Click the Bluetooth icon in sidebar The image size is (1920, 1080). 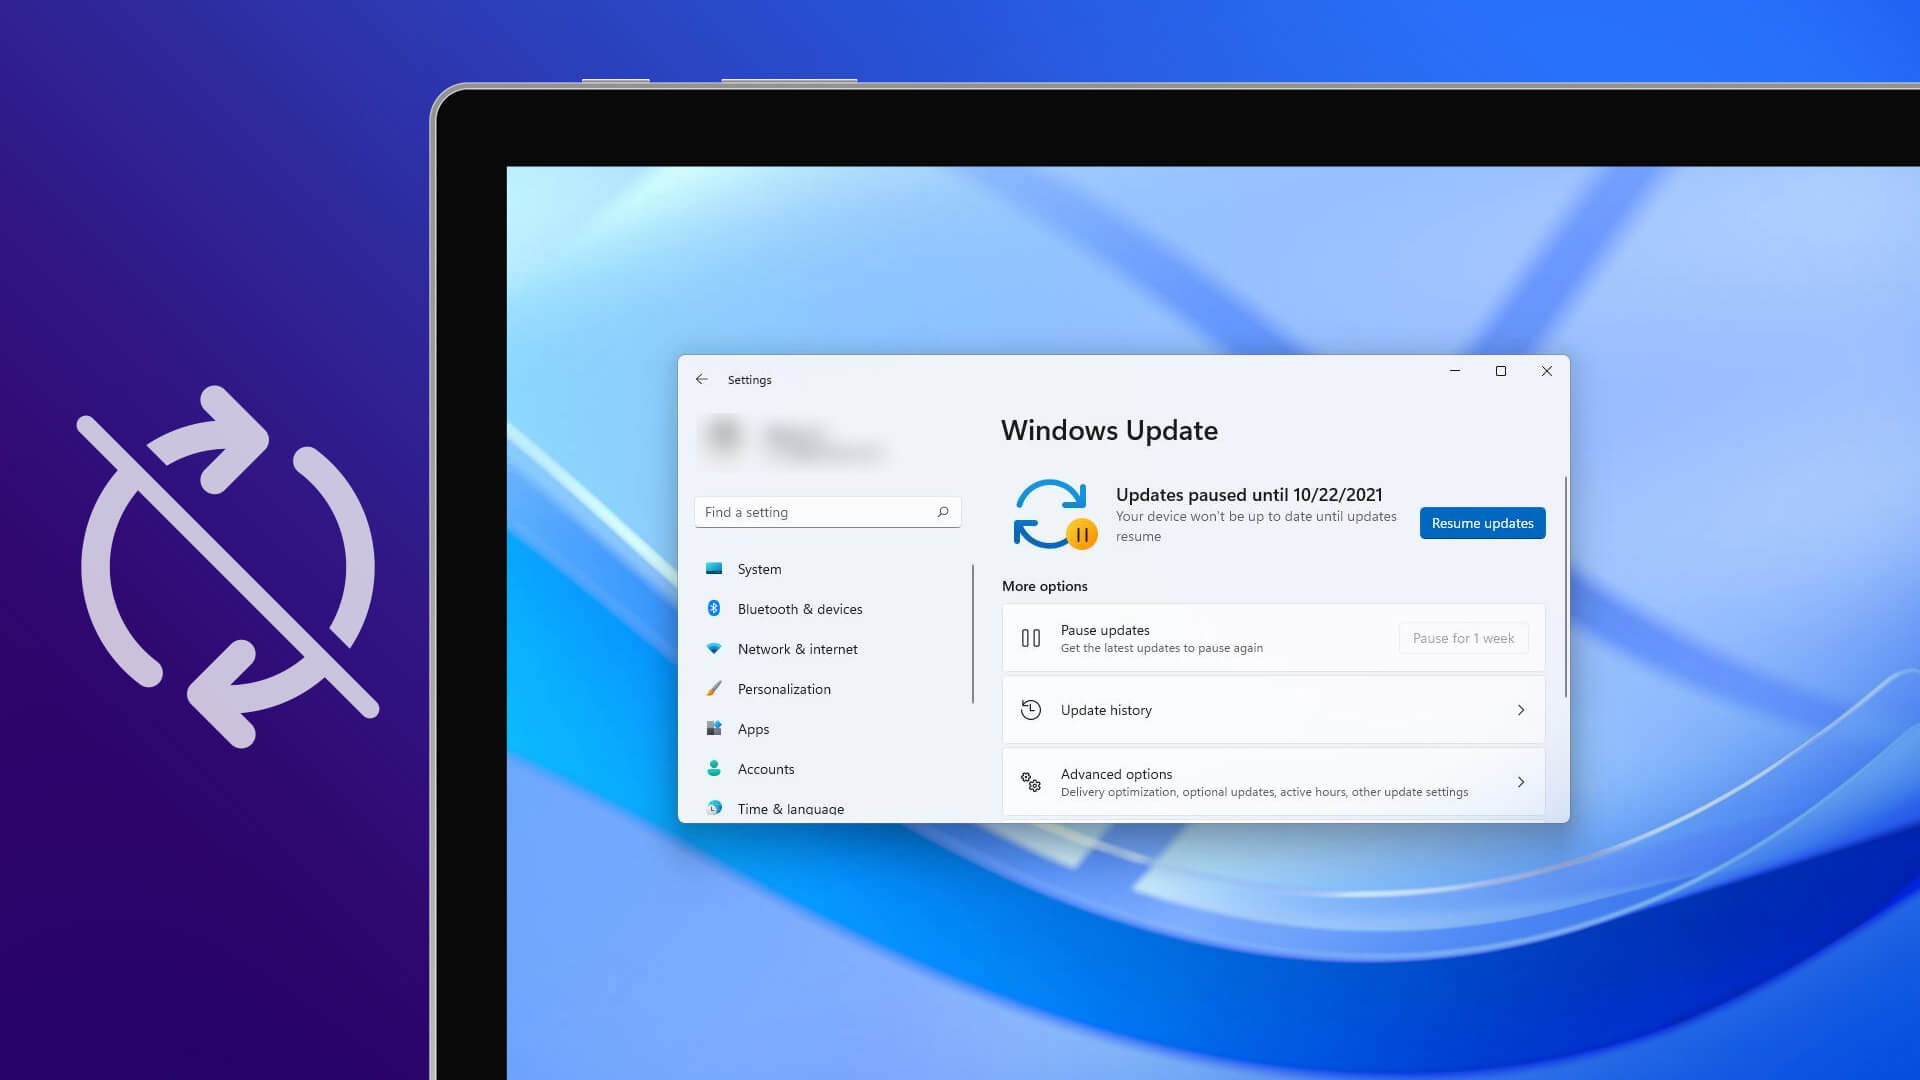714,608
